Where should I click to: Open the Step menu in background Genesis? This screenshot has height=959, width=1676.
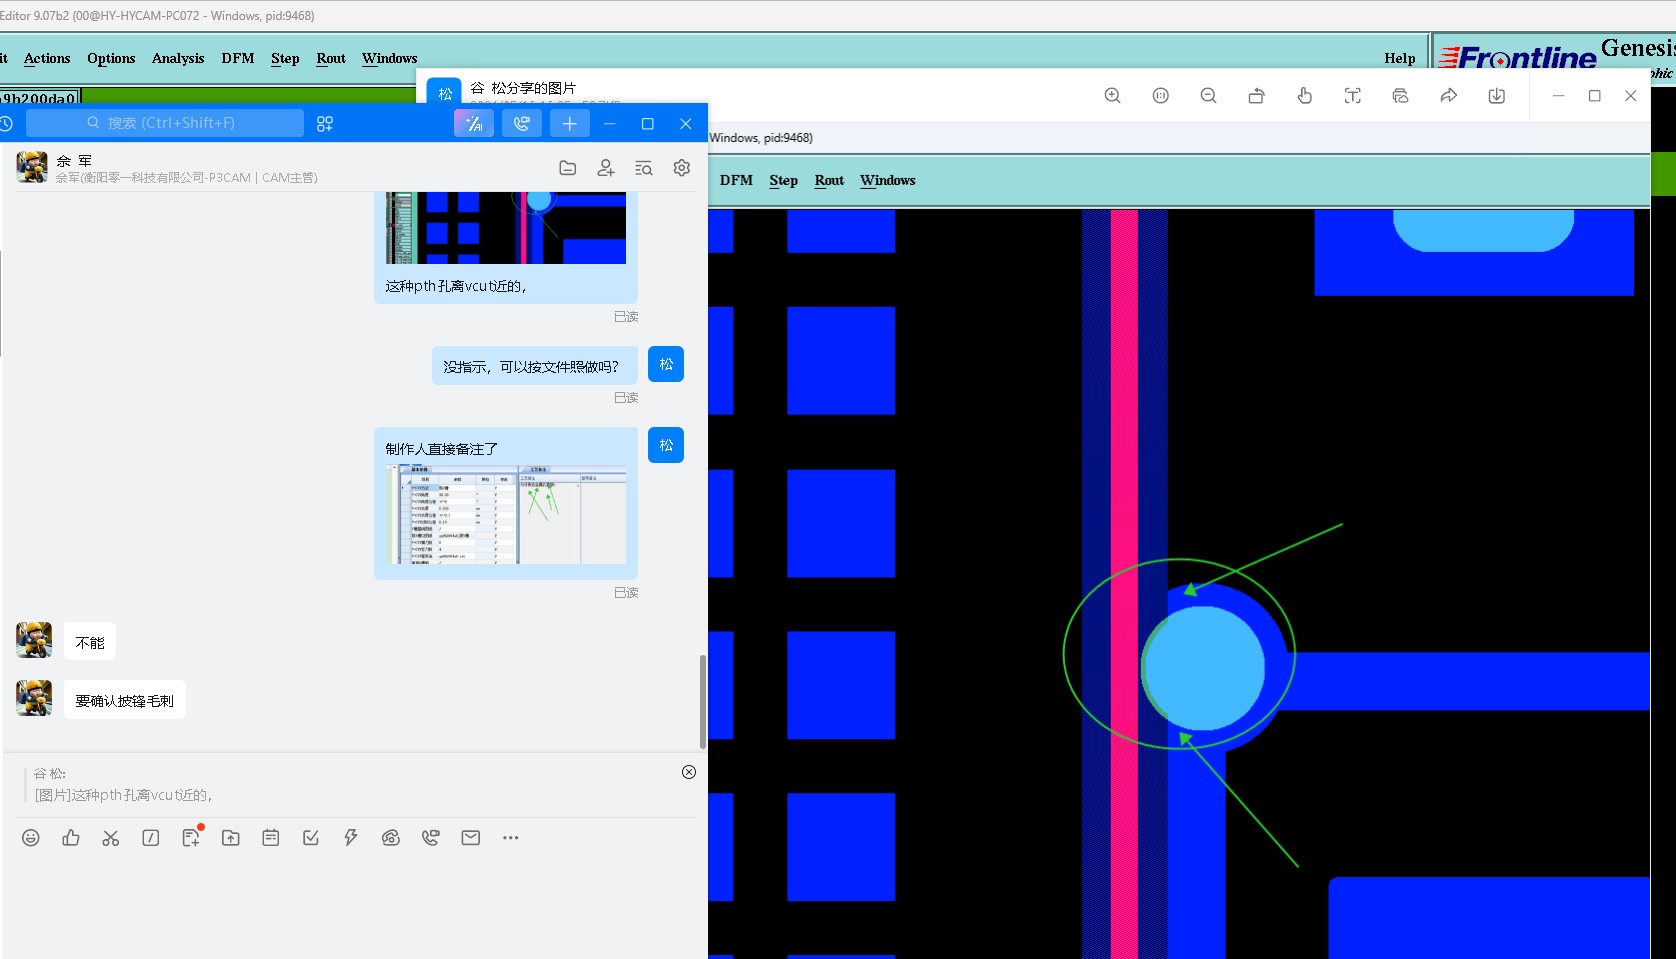[x=285, y=58]
